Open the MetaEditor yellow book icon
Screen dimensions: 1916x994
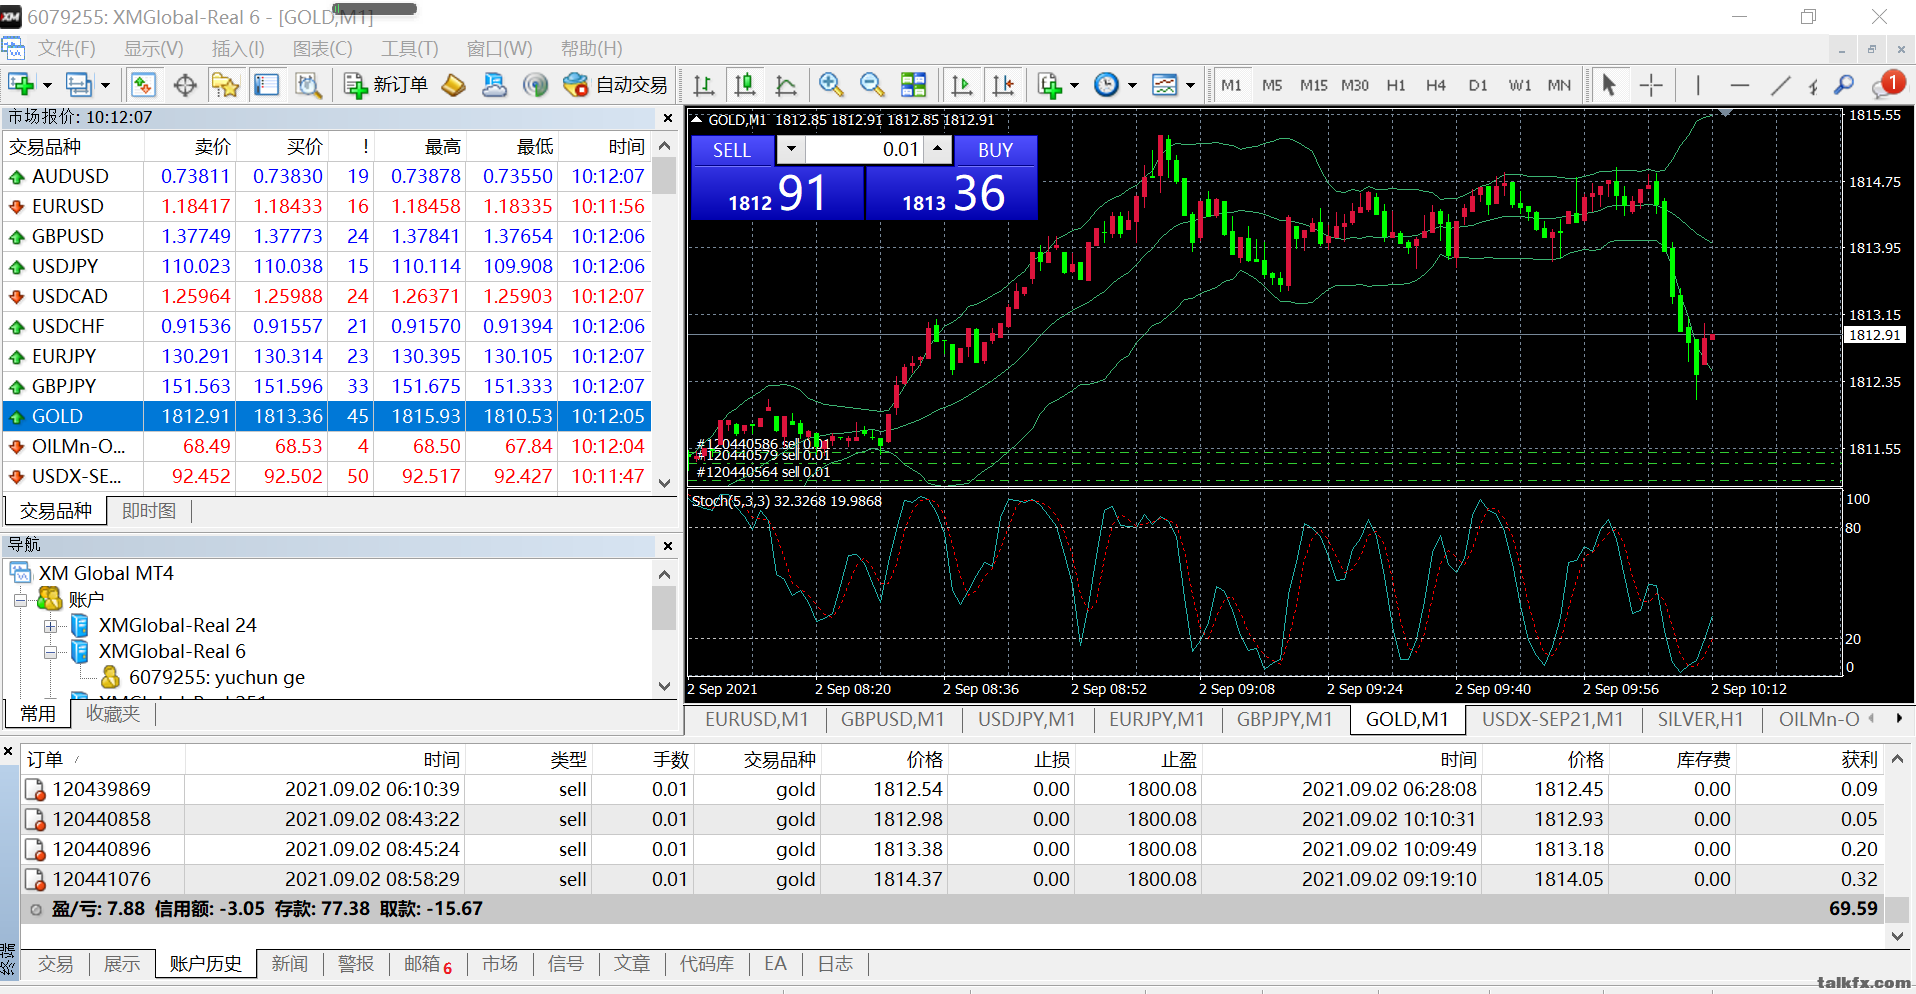[454, 85]
